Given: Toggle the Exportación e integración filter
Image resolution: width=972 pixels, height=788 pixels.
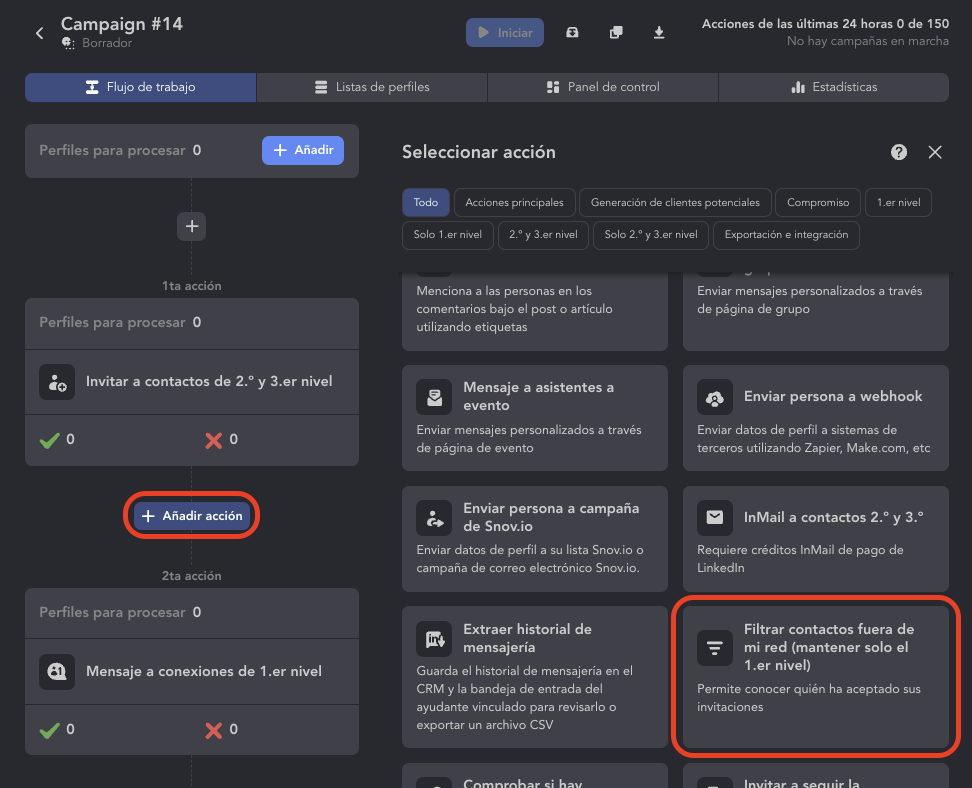Looking at the screenshot, I should pyautogui.click(x=786, y=235).
